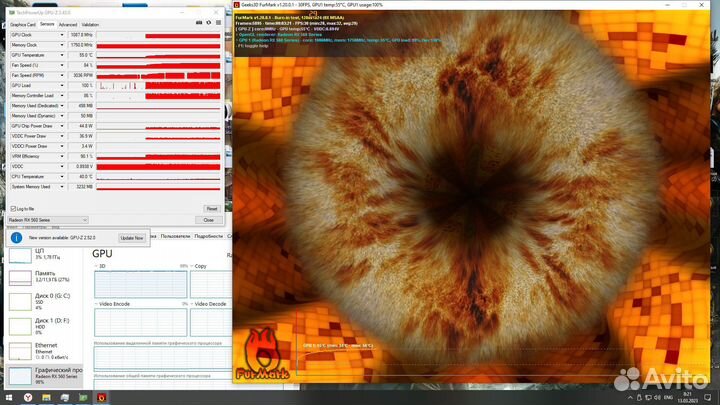Select Диск 1 (D: F:) in Task Manager
Viewport: 720px width, 405px height.
pyautogui.click(x=44, y=326)
